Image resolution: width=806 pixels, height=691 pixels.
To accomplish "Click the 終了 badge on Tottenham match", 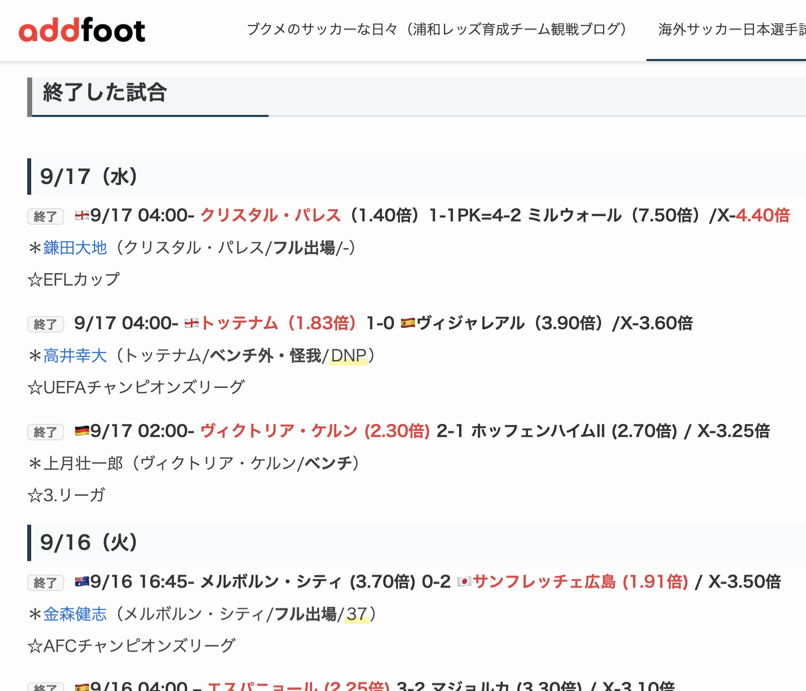I will (45, 324).
